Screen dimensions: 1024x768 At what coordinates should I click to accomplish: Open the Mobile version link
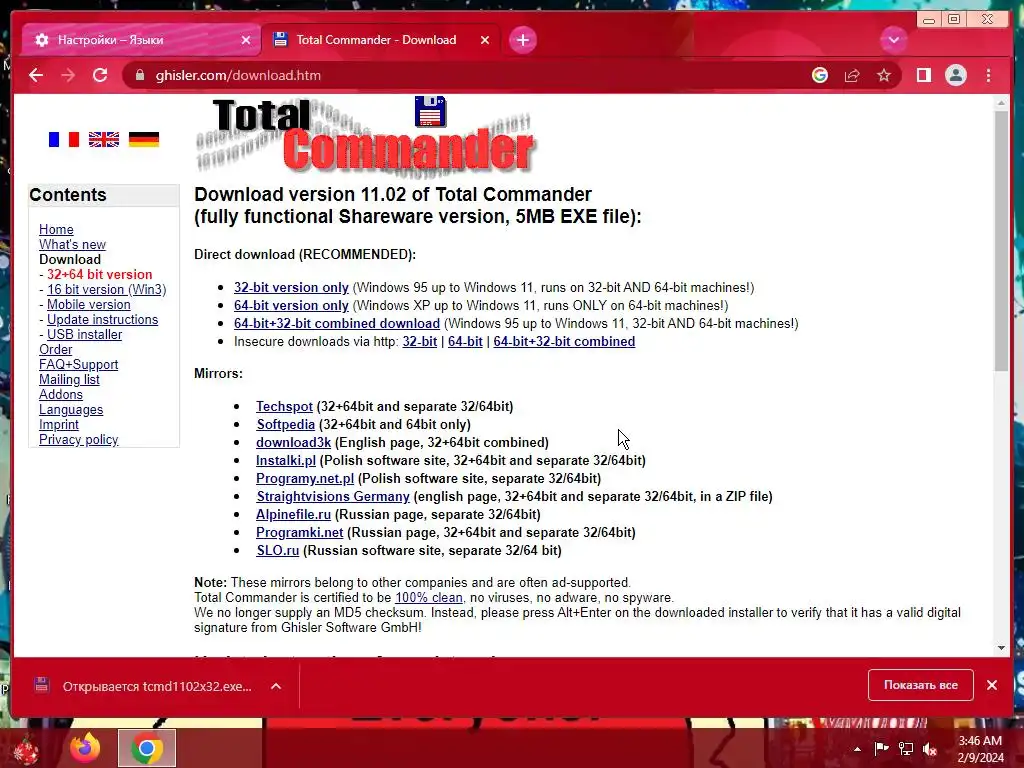[x=89, y=304]
